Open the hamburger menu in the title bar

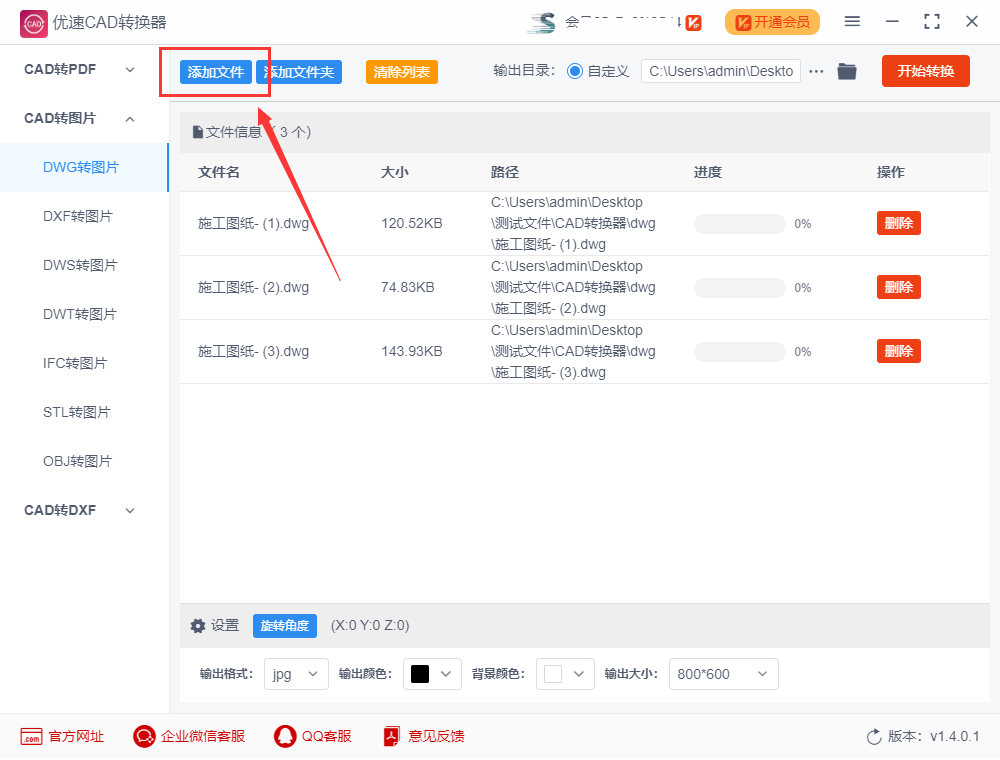[x=853, y=20]
